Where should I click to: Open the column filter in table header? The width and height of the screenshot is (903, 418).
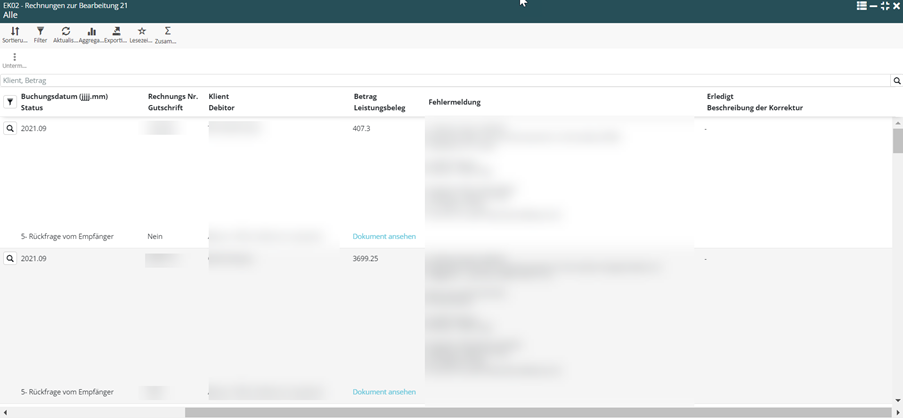(x=10, y=102)
